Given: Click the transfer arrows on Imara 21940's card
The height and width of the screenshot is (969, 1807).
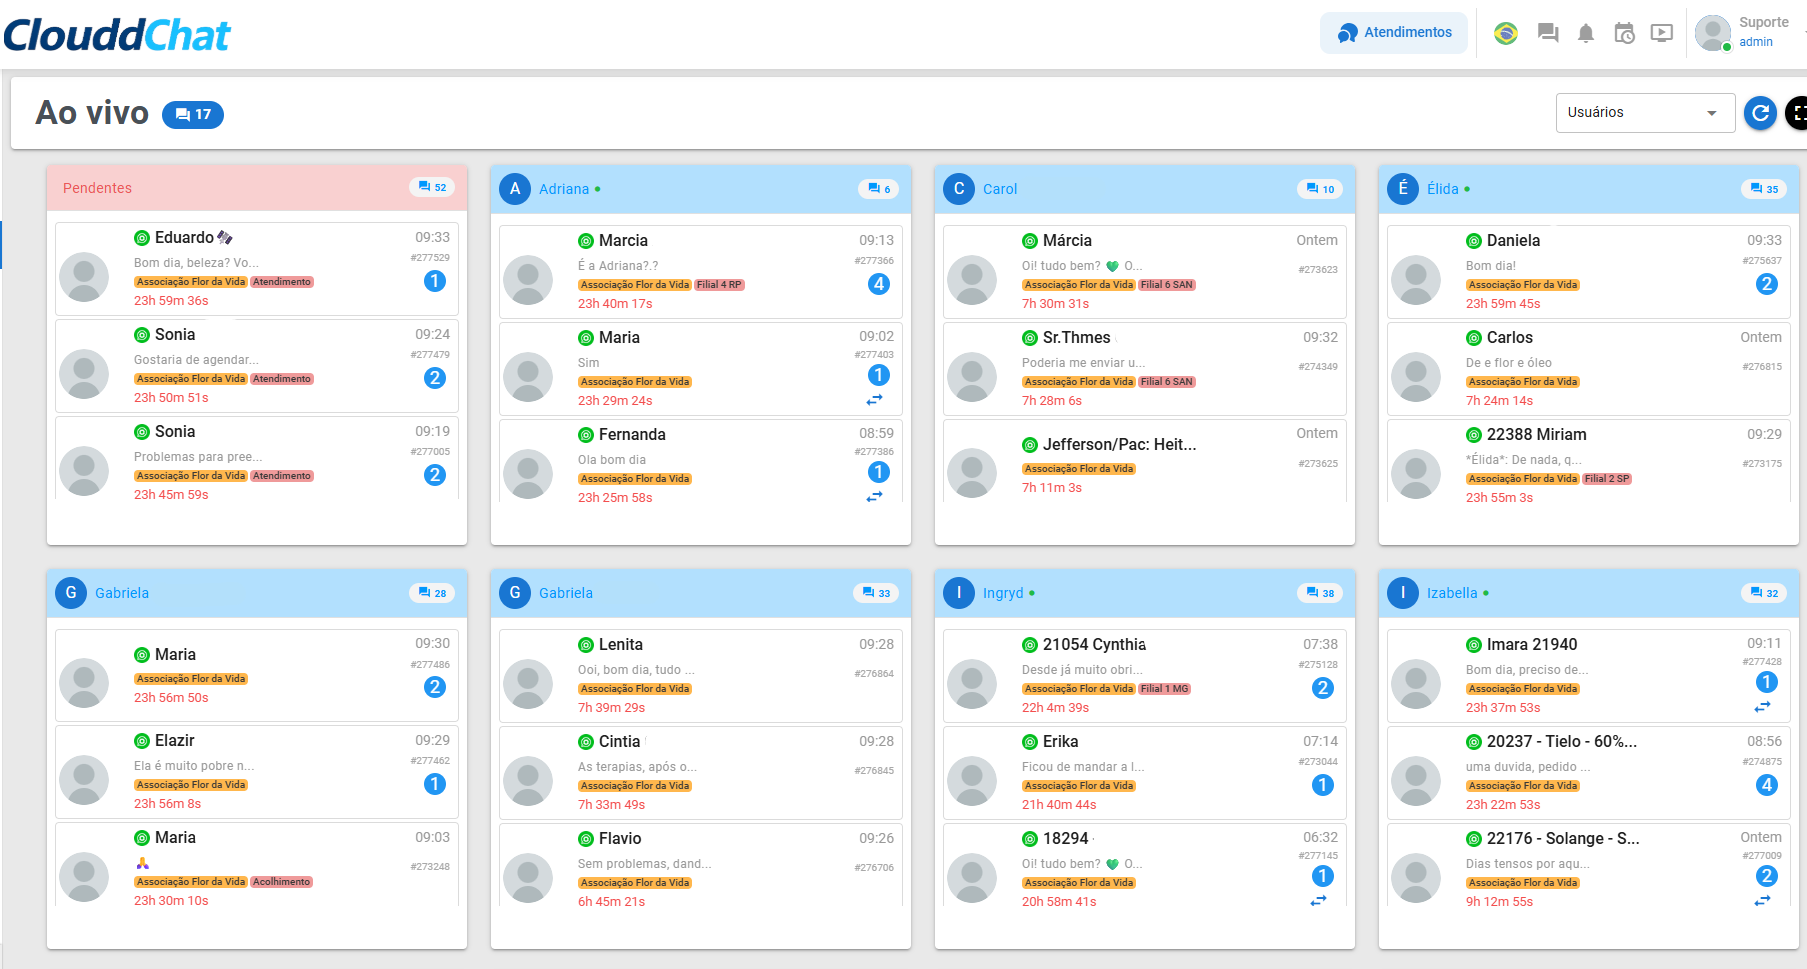Looking at the screenshot, I should tap(1762, 707).
